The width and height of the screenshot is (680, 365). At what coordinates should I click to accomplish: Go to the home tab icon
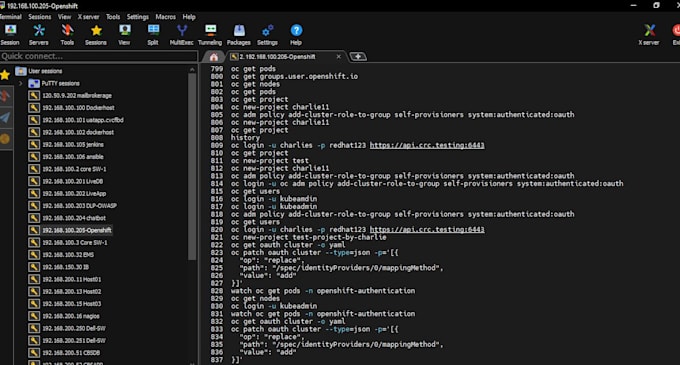[x=214, y=57]
